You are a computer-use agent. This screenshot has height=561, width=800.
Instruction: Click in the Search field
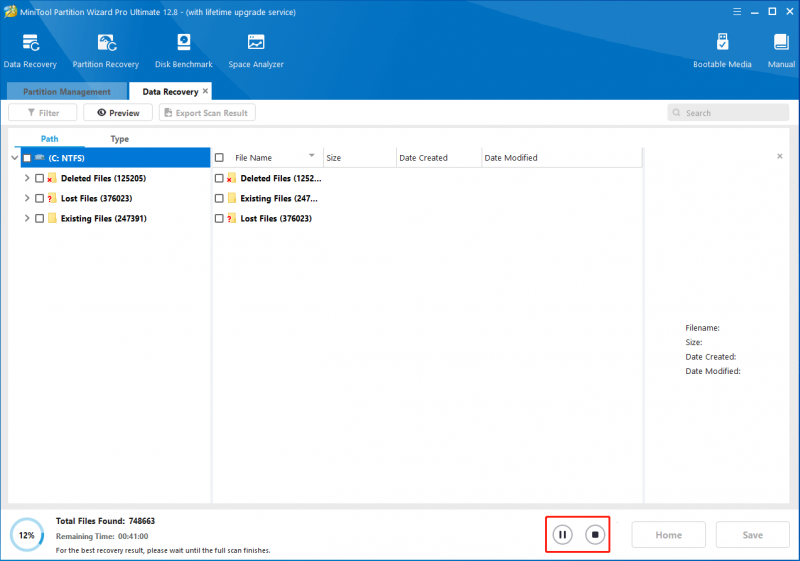click(728, 113)
